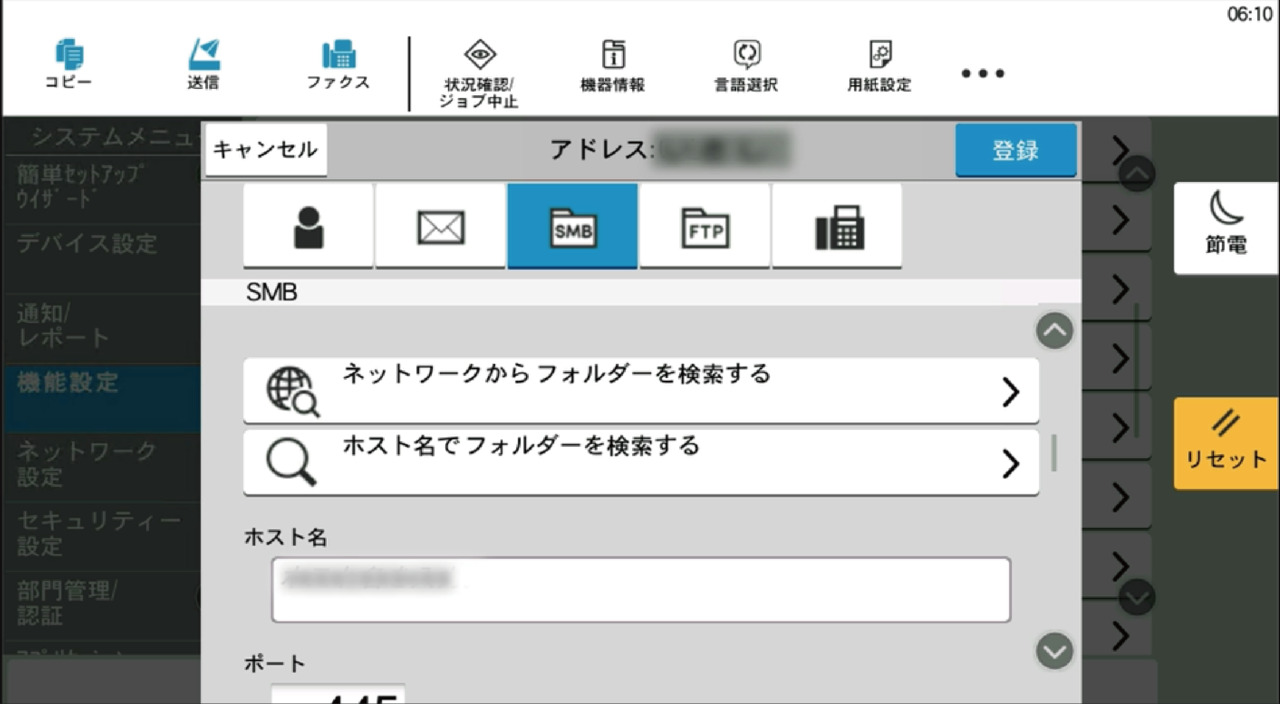The image size is (1280, 704).
Task: Open the Fax (ファクス) function
Action: tap(338, 65)
